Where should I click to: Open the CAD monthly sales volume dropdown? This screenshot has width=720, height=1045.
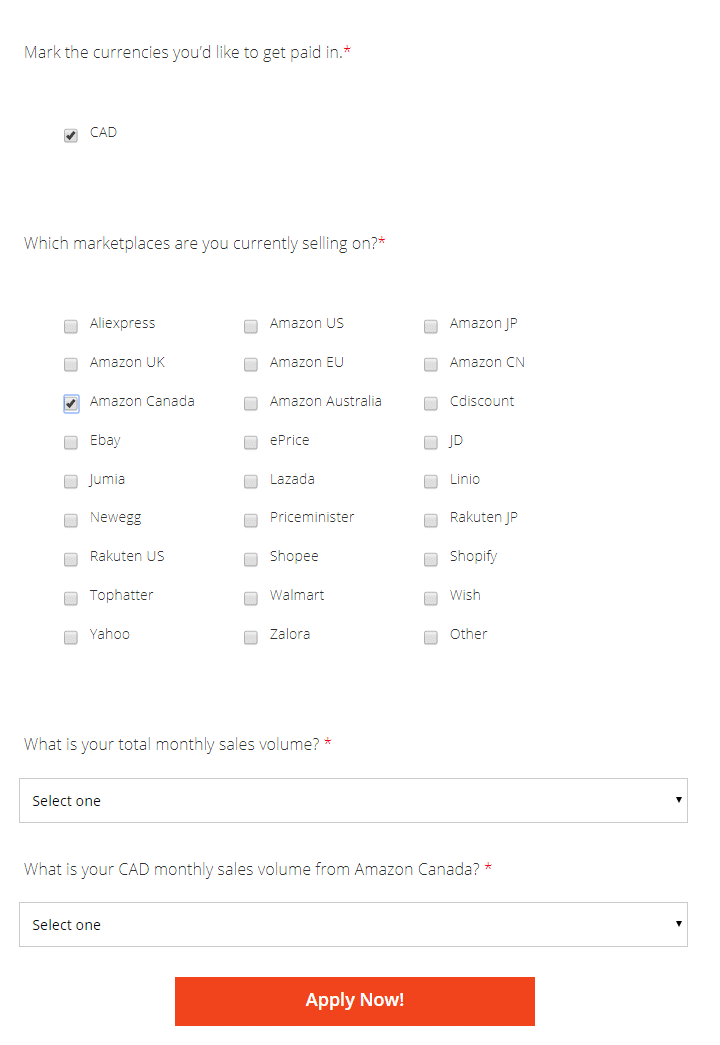click(x=354, y=924)
